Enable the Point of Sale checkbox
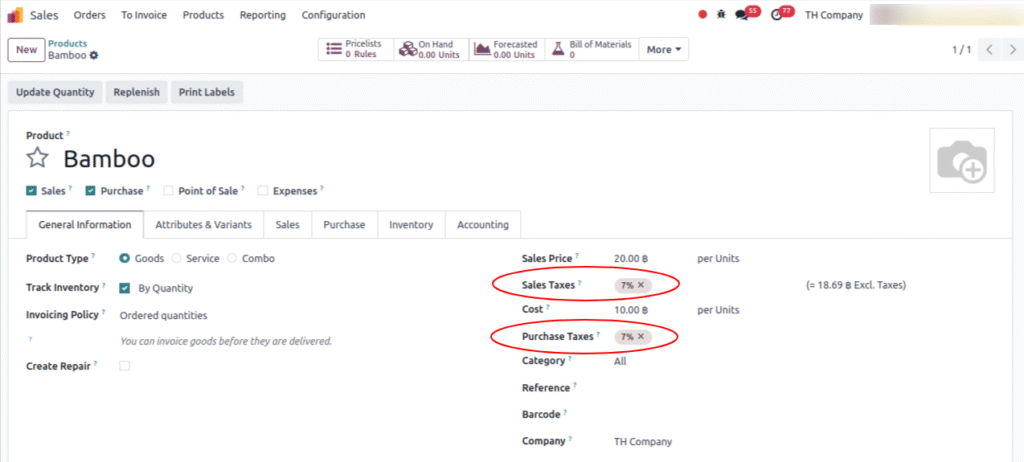1024x462 pixels. [168, 190]
